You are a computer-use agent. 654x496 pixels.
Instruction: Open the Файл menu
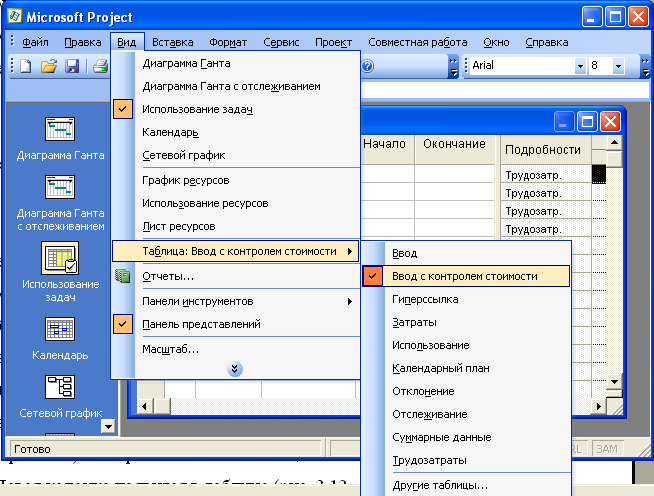point(35,43)
